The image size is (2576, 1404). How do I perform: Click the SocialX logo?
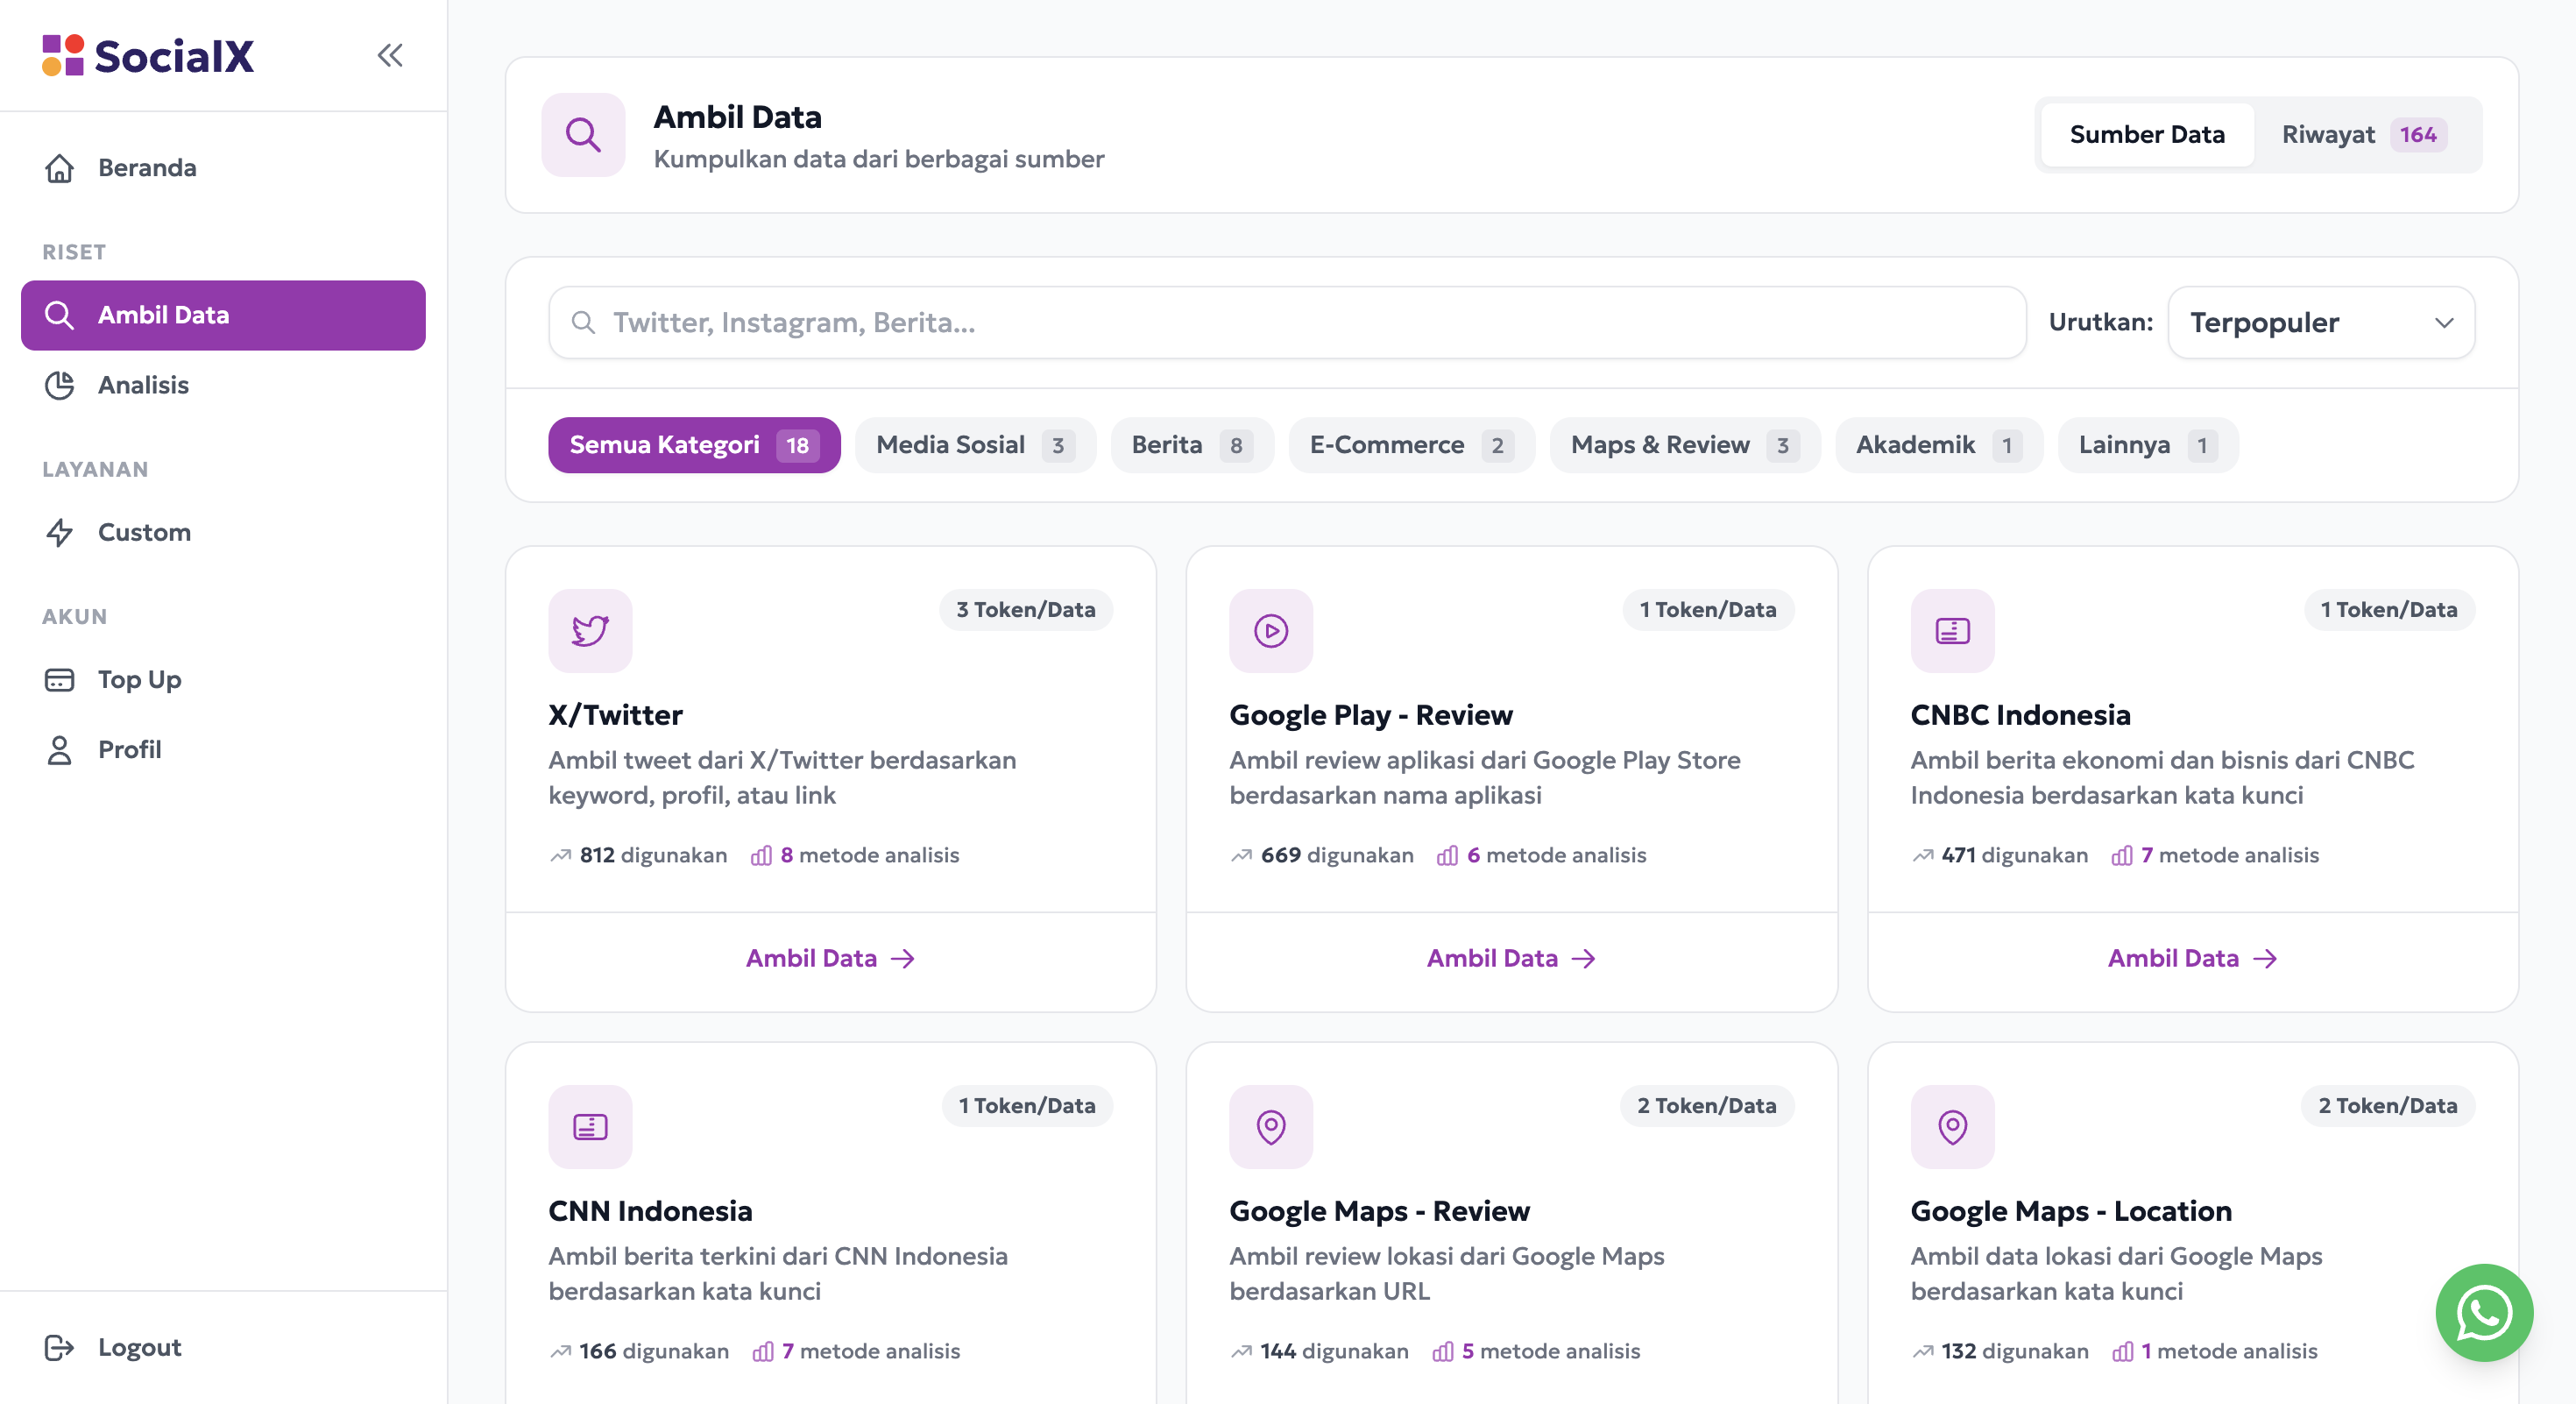(x=148, y=55)
